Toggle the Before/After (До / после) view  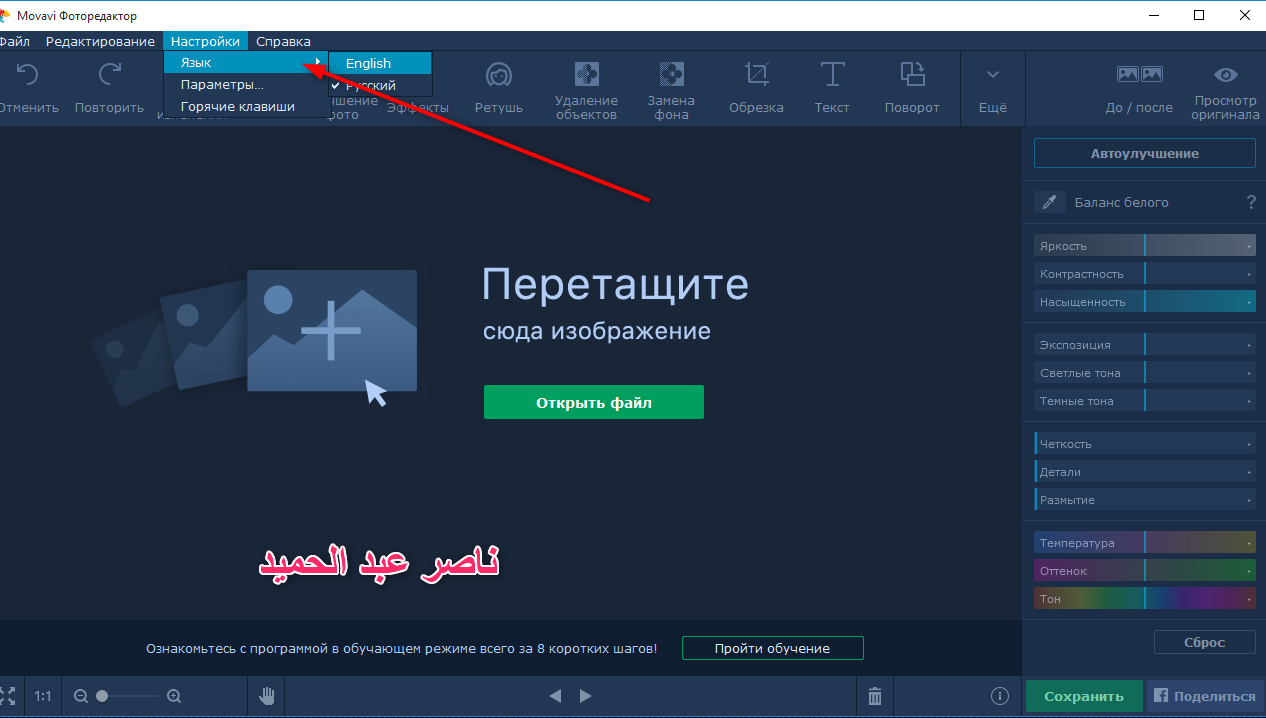1139,87
